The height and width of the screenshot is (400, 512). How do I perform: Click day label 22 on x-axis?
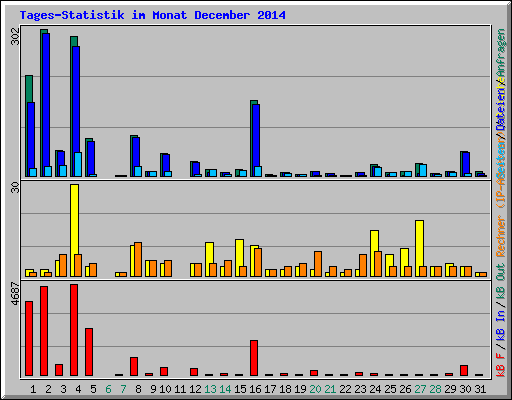click(x=345, y=389)
